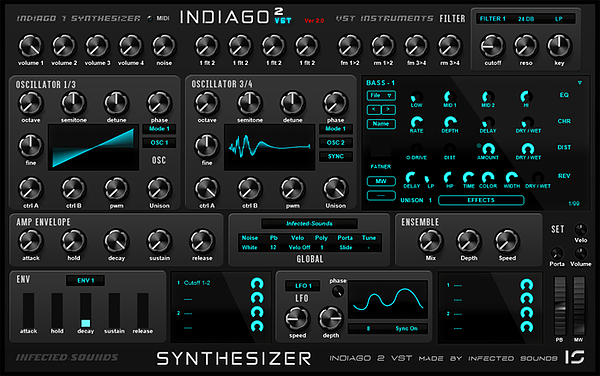This screenshot has width=600, height=376.
Task: Click the Ensemble Mix knob
Action: pyautogui.click(x=430, y=241)
